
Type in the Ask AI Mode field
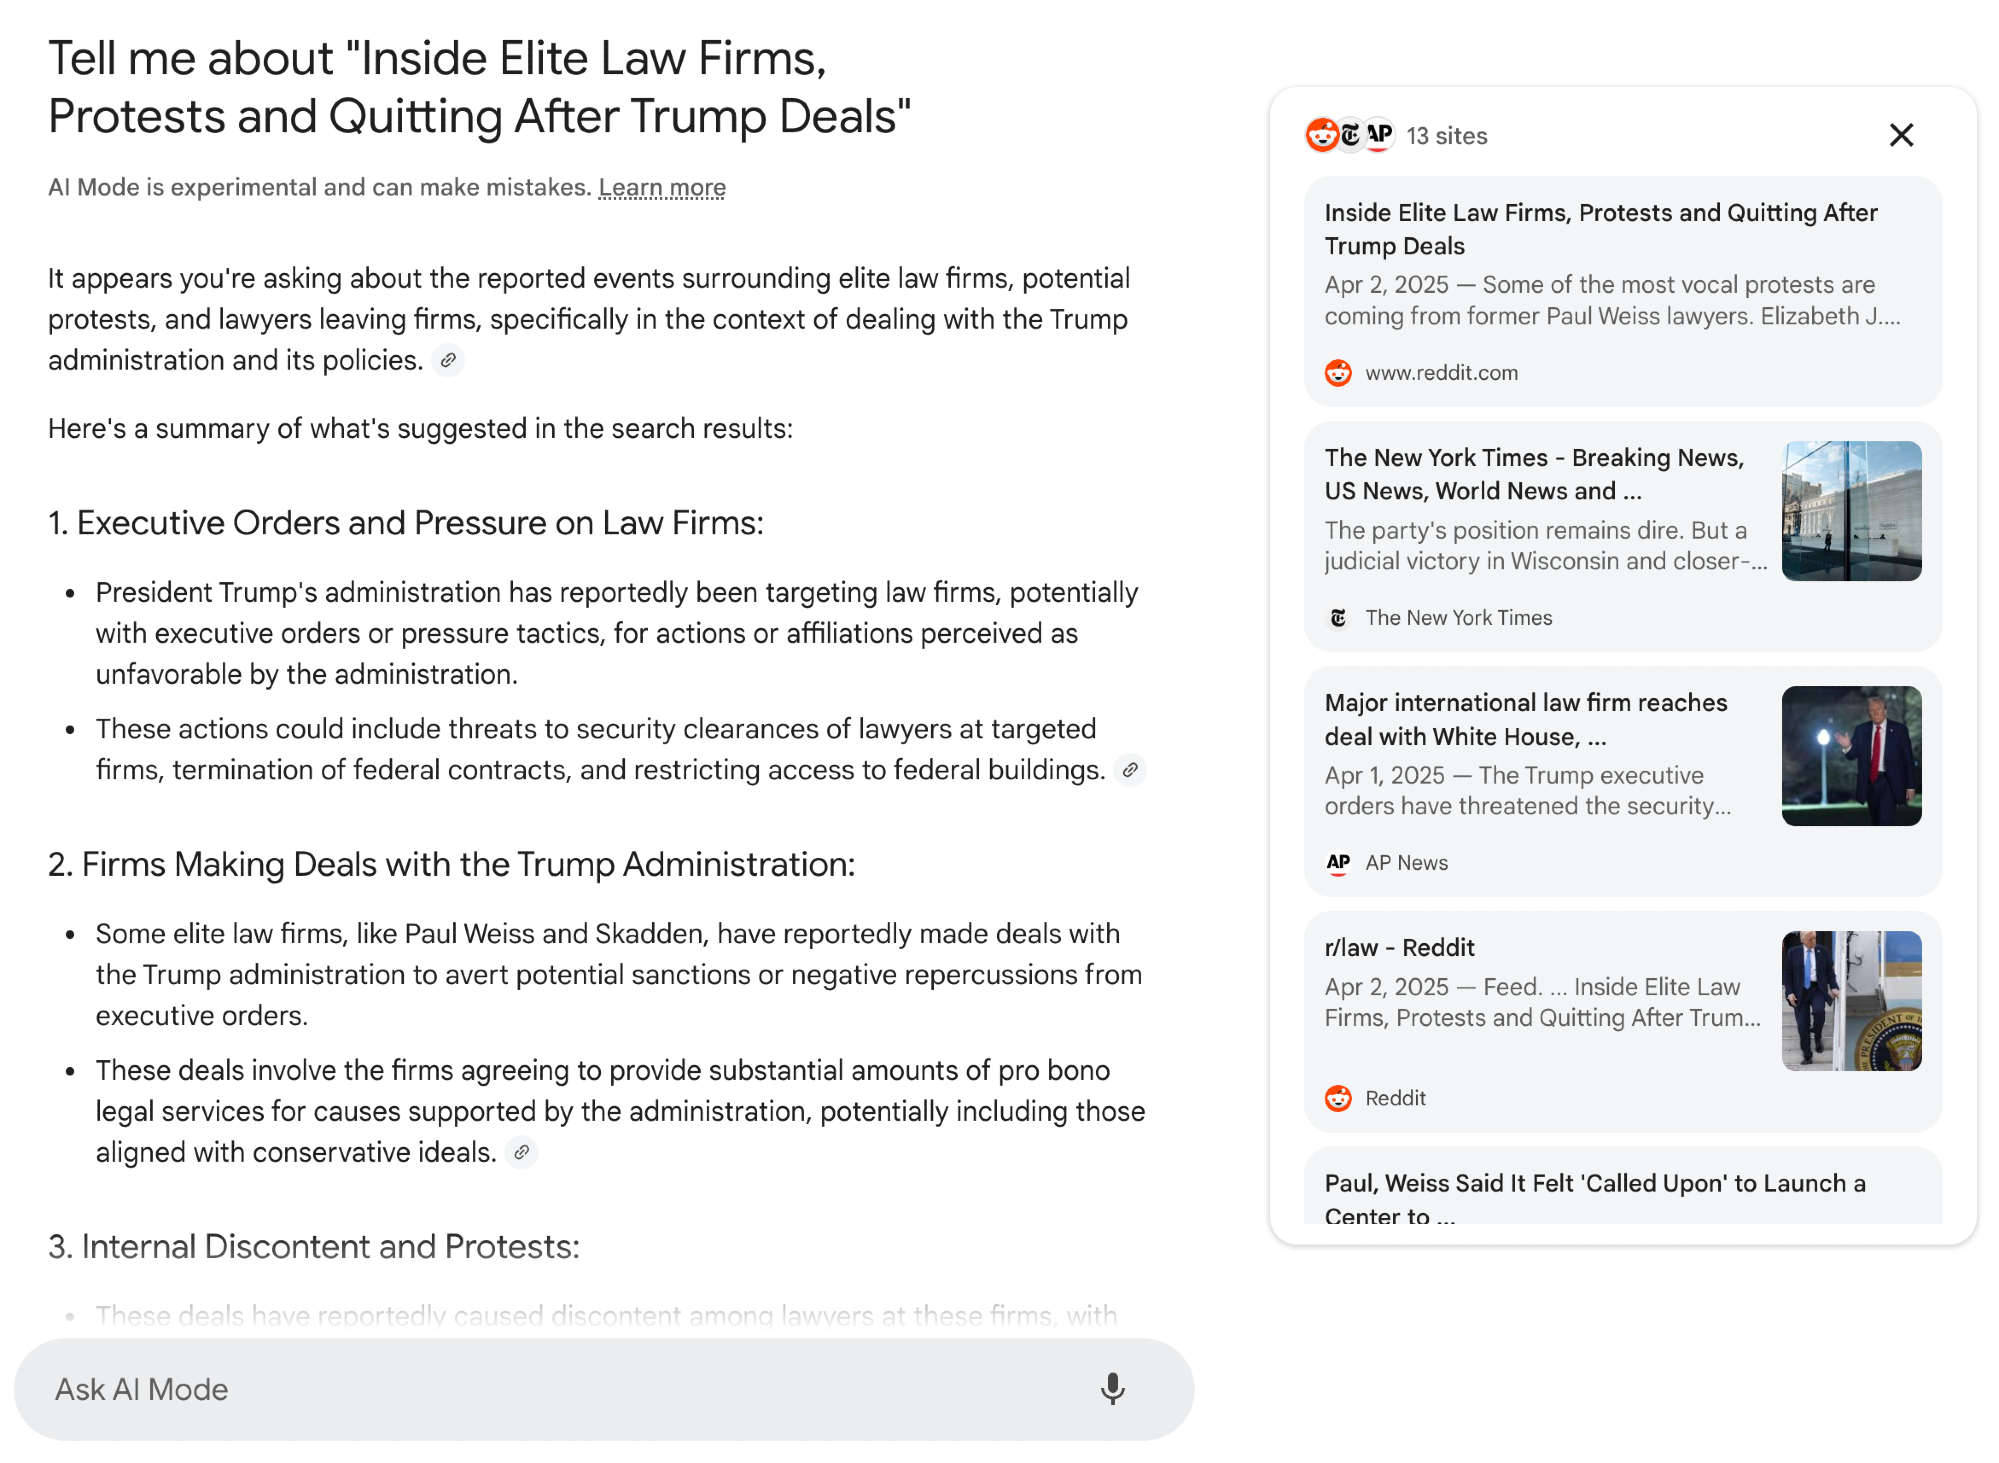560,1389
